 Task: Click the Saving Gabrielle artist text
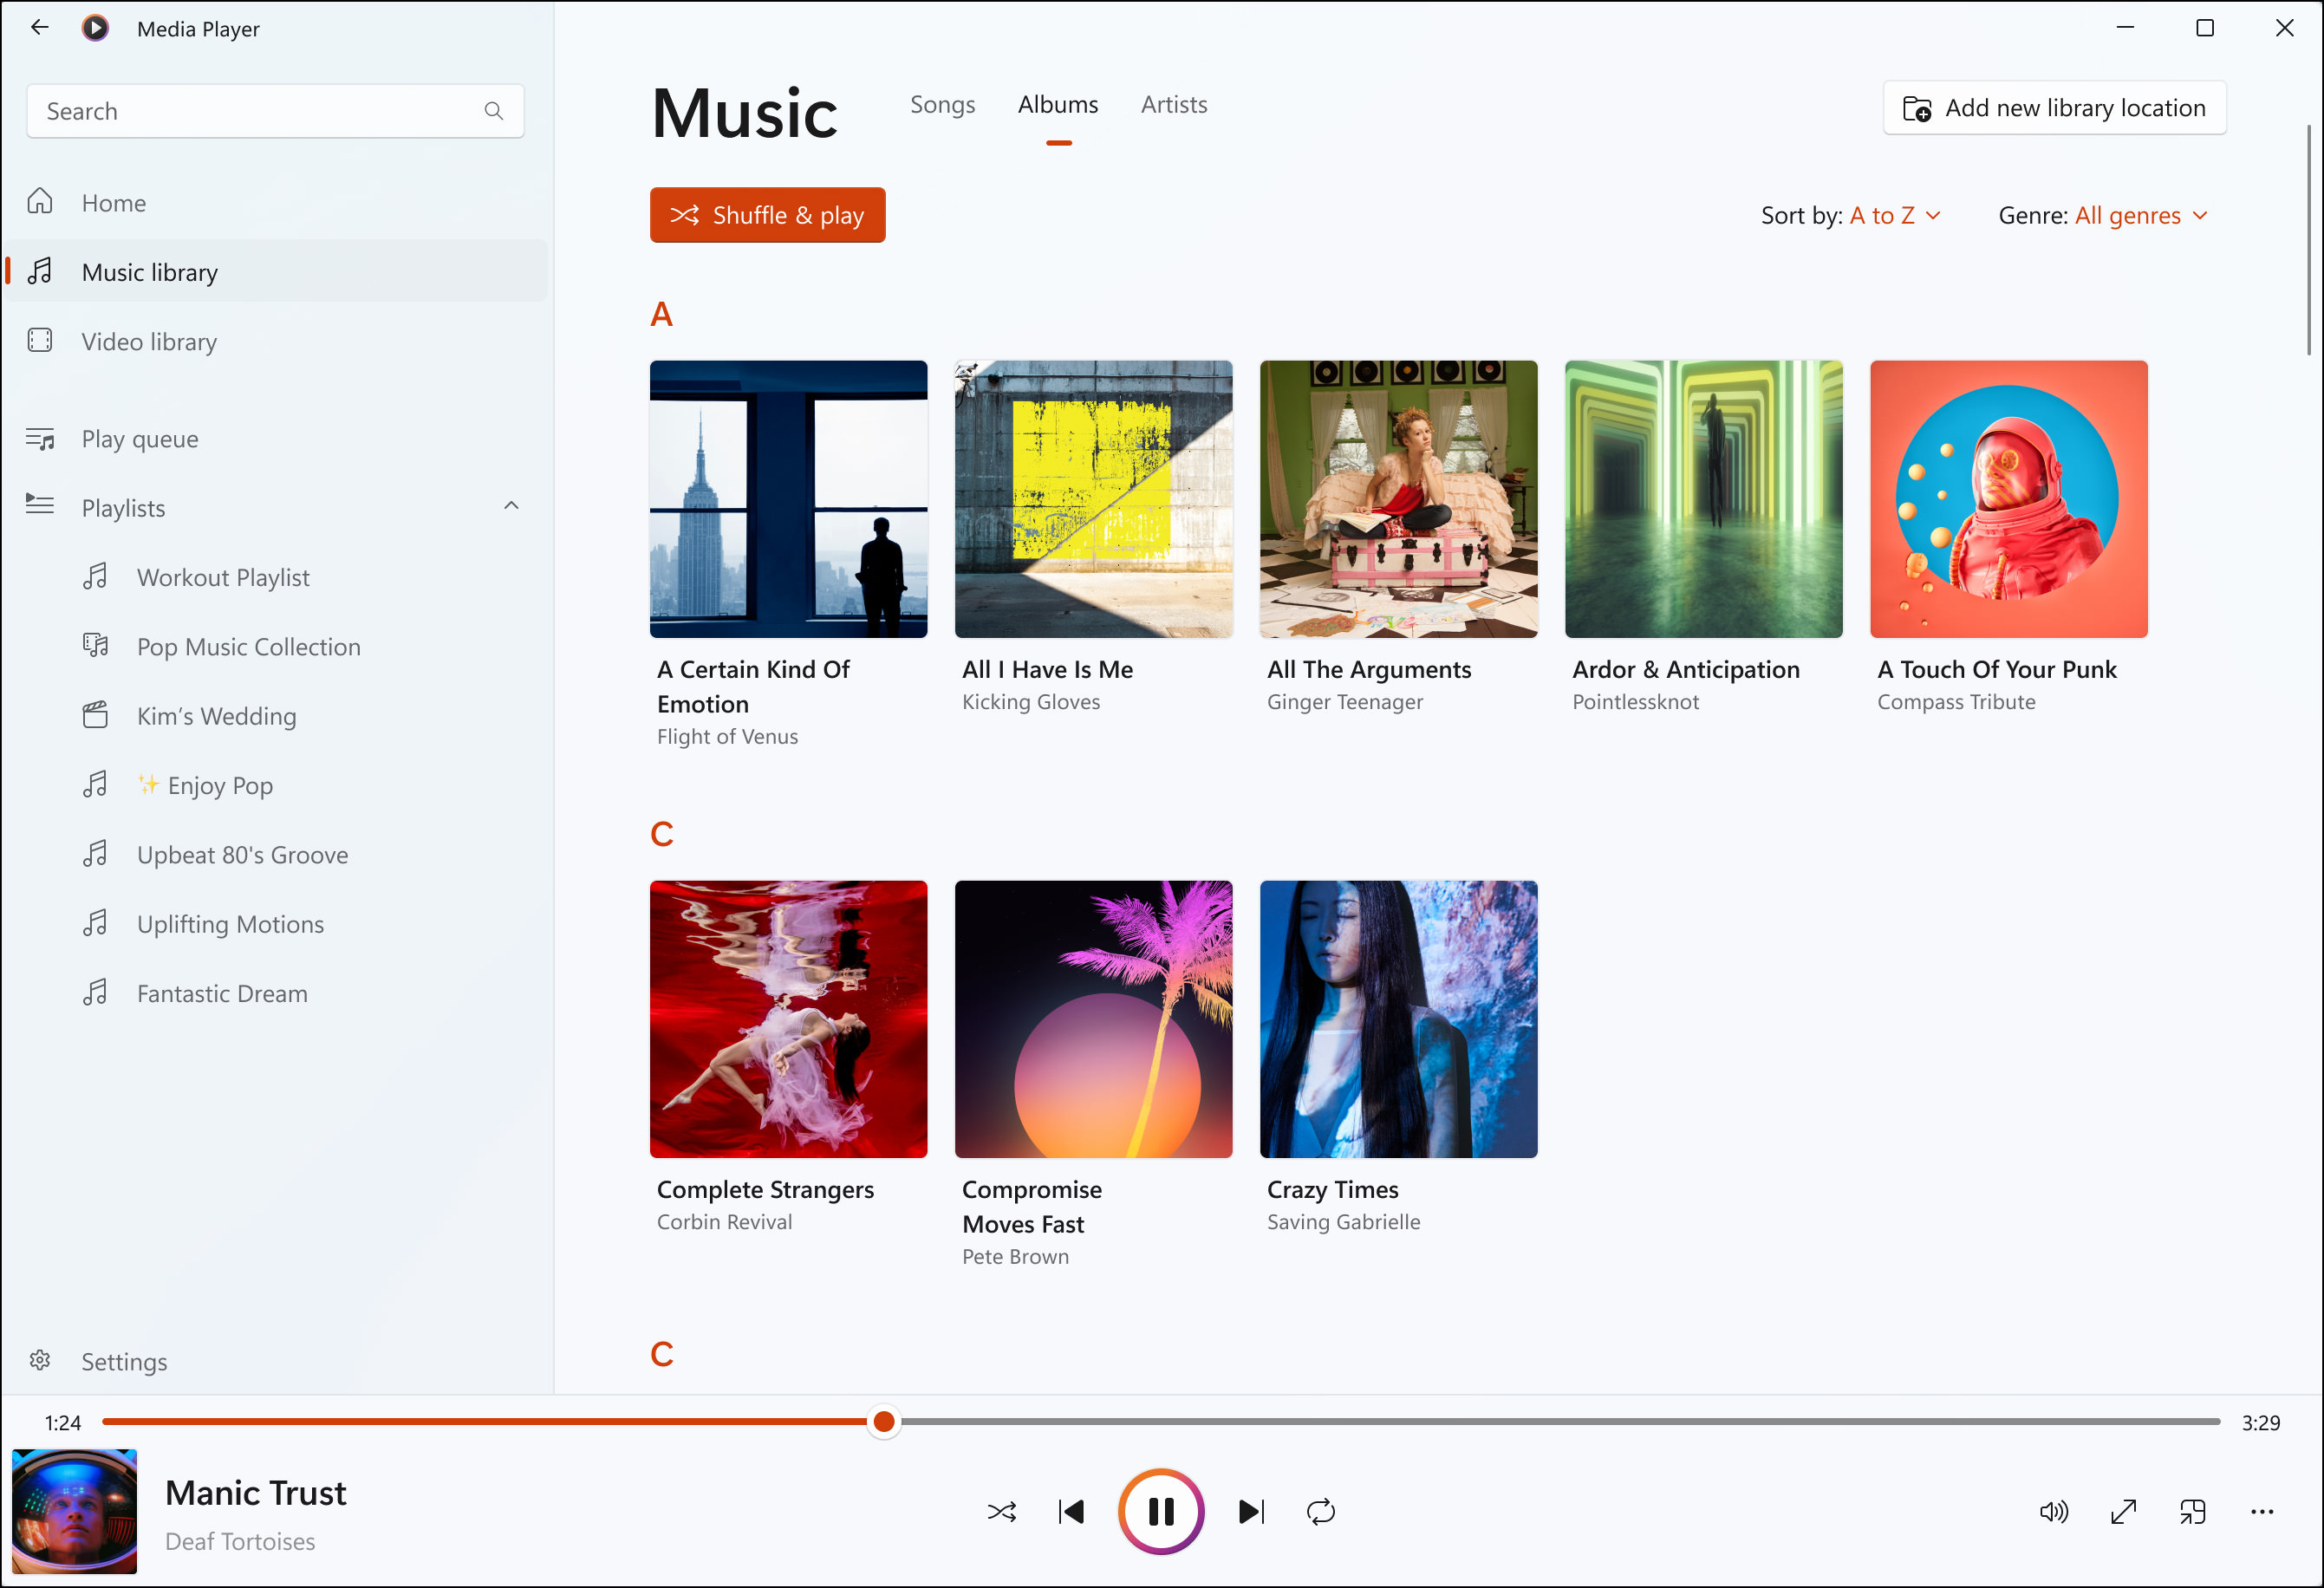(1343, 1222)
